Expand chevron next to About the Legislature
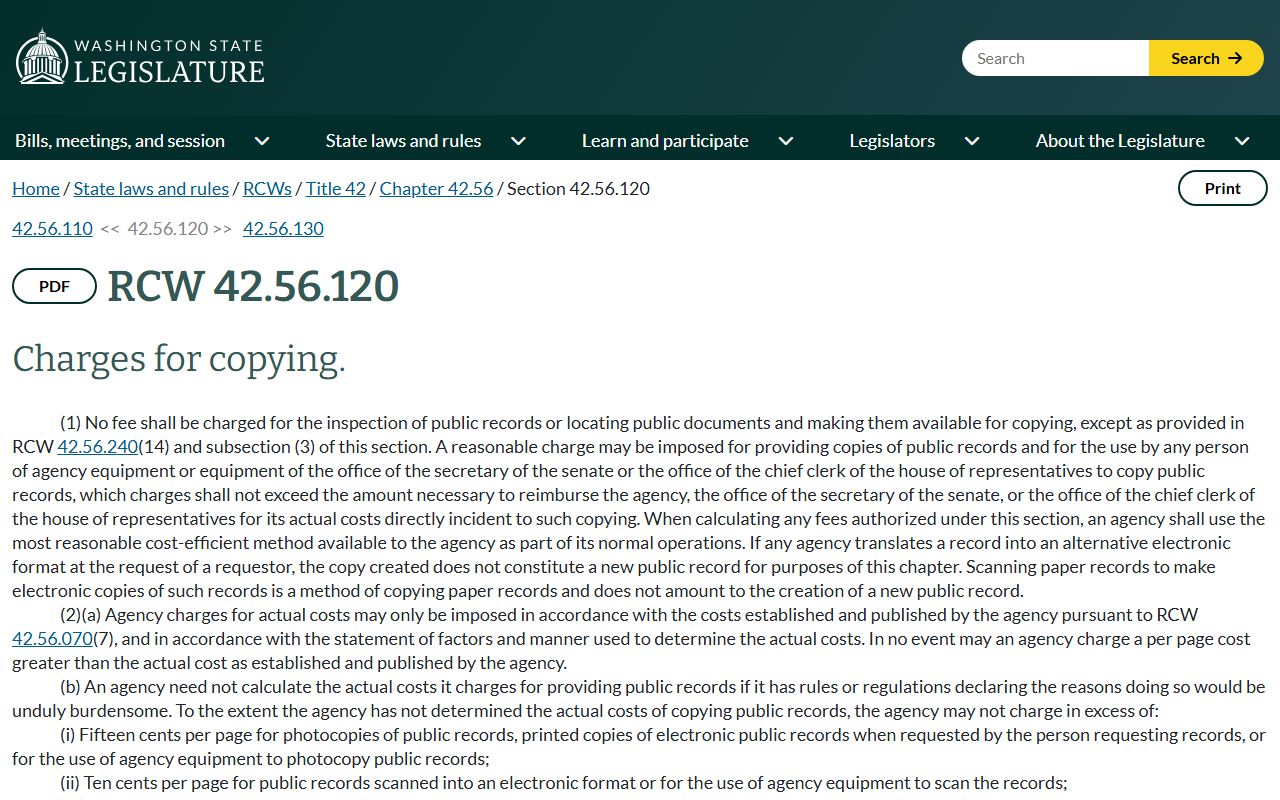Viewport: 1280px width, 800px height. (1242, 141)
